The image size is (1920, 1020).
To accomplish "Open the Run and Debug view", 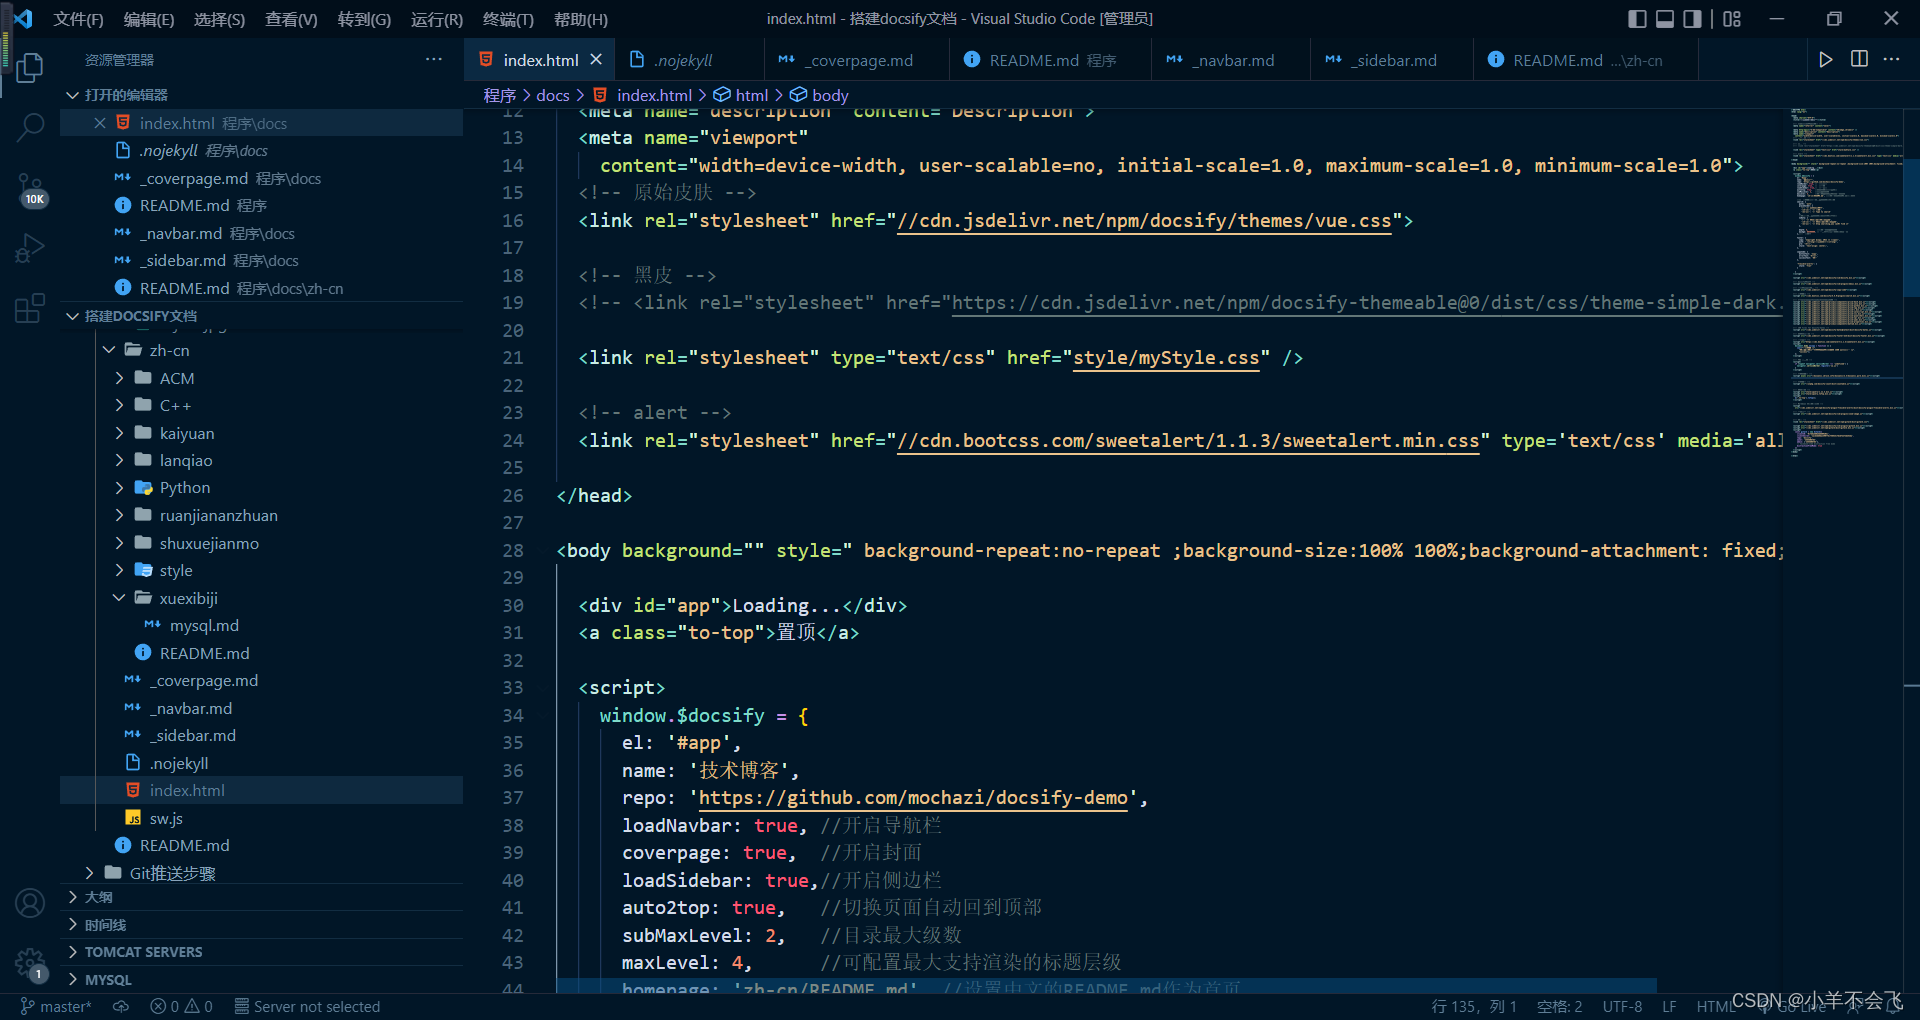I will pyautogui.click(x=30, y=248).
